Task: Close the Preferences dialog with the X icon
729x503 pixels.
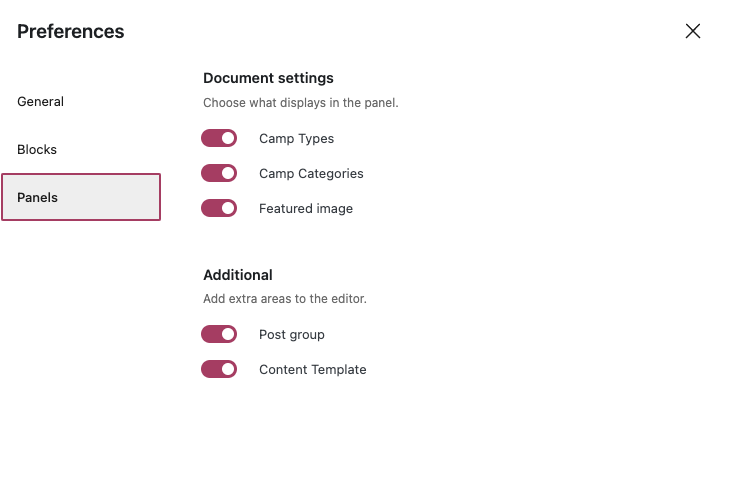Action: pos(693,31)
